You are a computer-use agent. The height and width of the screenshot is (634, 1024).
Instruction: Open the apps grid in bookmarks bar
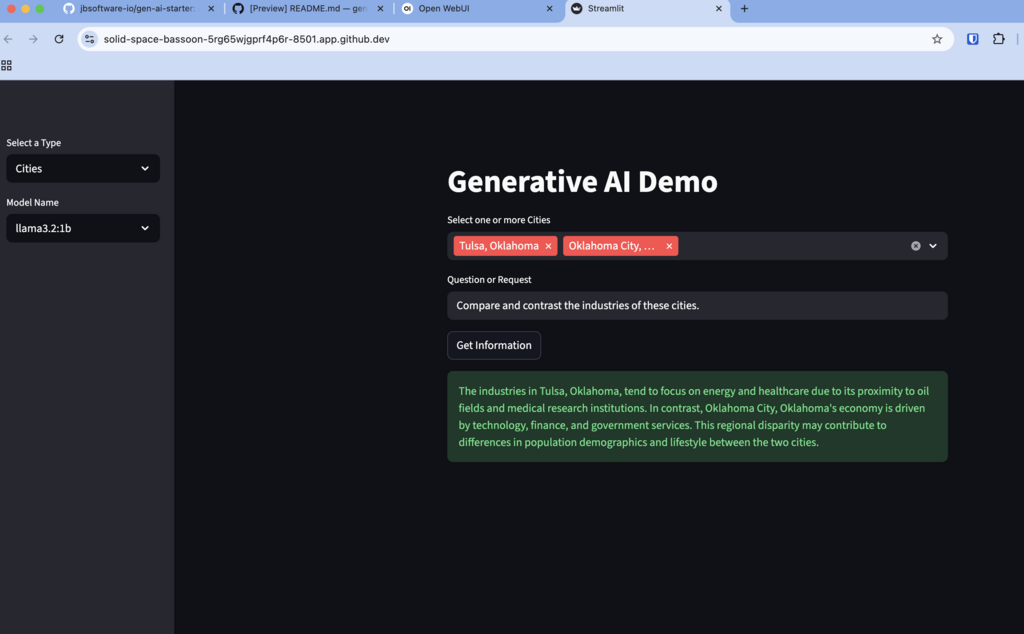(x=7, y=65)
